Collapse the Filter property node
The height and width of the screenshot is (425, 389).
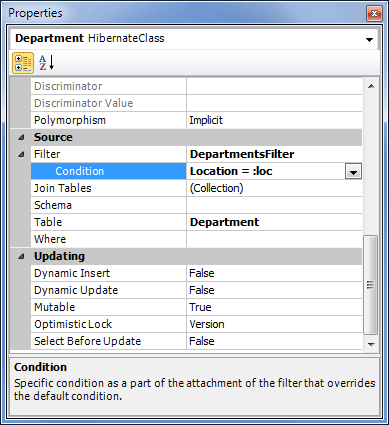pos(22,154)
